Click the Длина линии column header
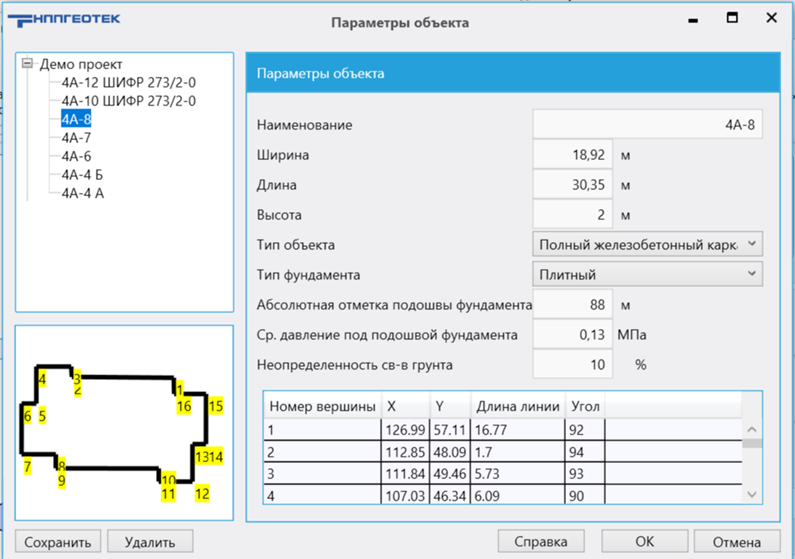The image size is (795, 559). 517,407
